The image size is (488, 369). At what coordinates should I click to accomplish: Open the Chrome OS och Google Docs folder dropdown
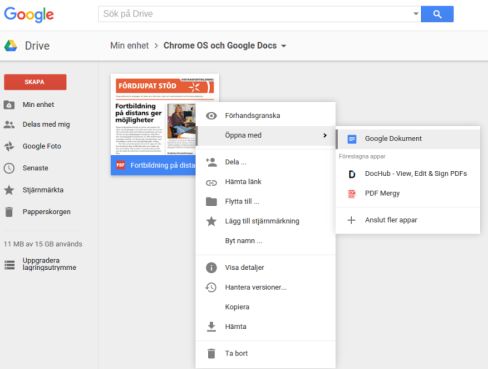click(x=284, y=46)
